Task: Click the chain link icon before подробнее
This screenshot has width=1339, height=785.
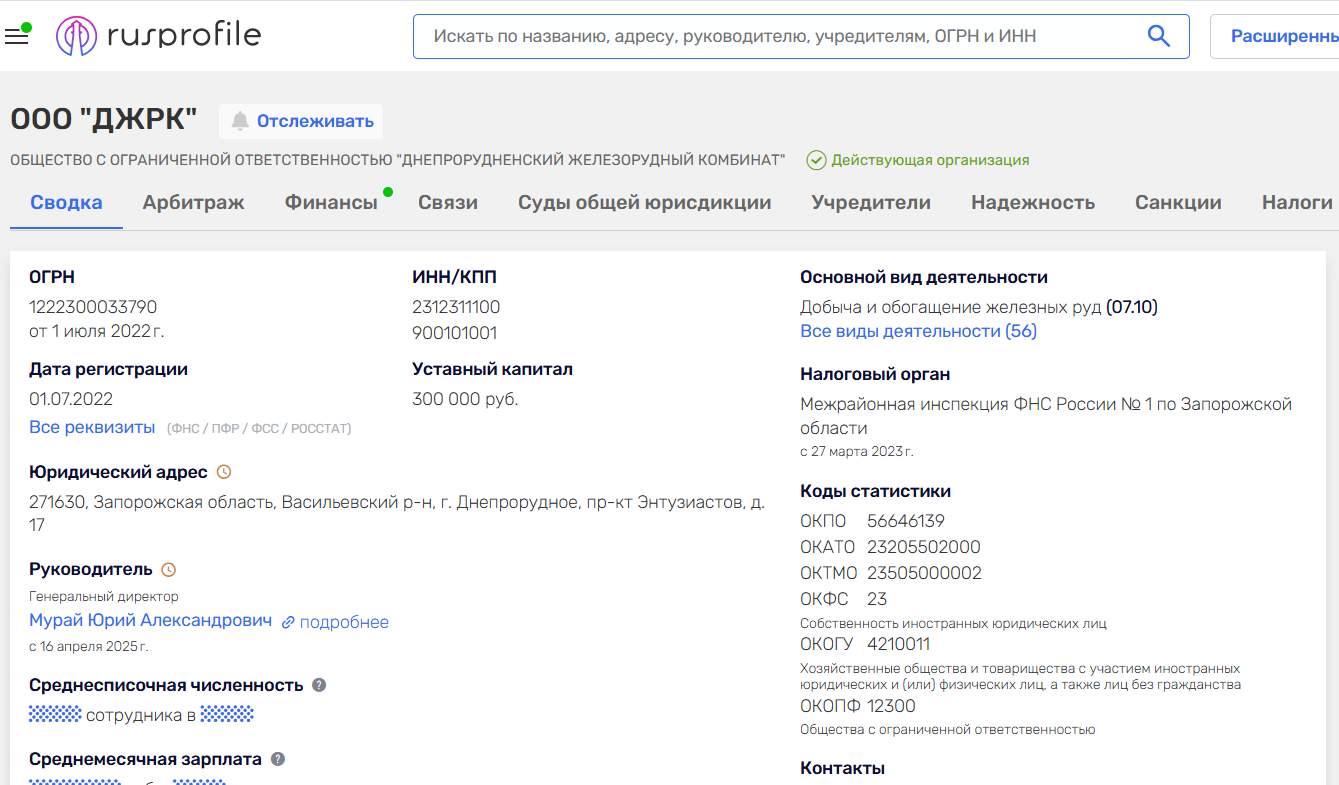Action: [288, 622]
